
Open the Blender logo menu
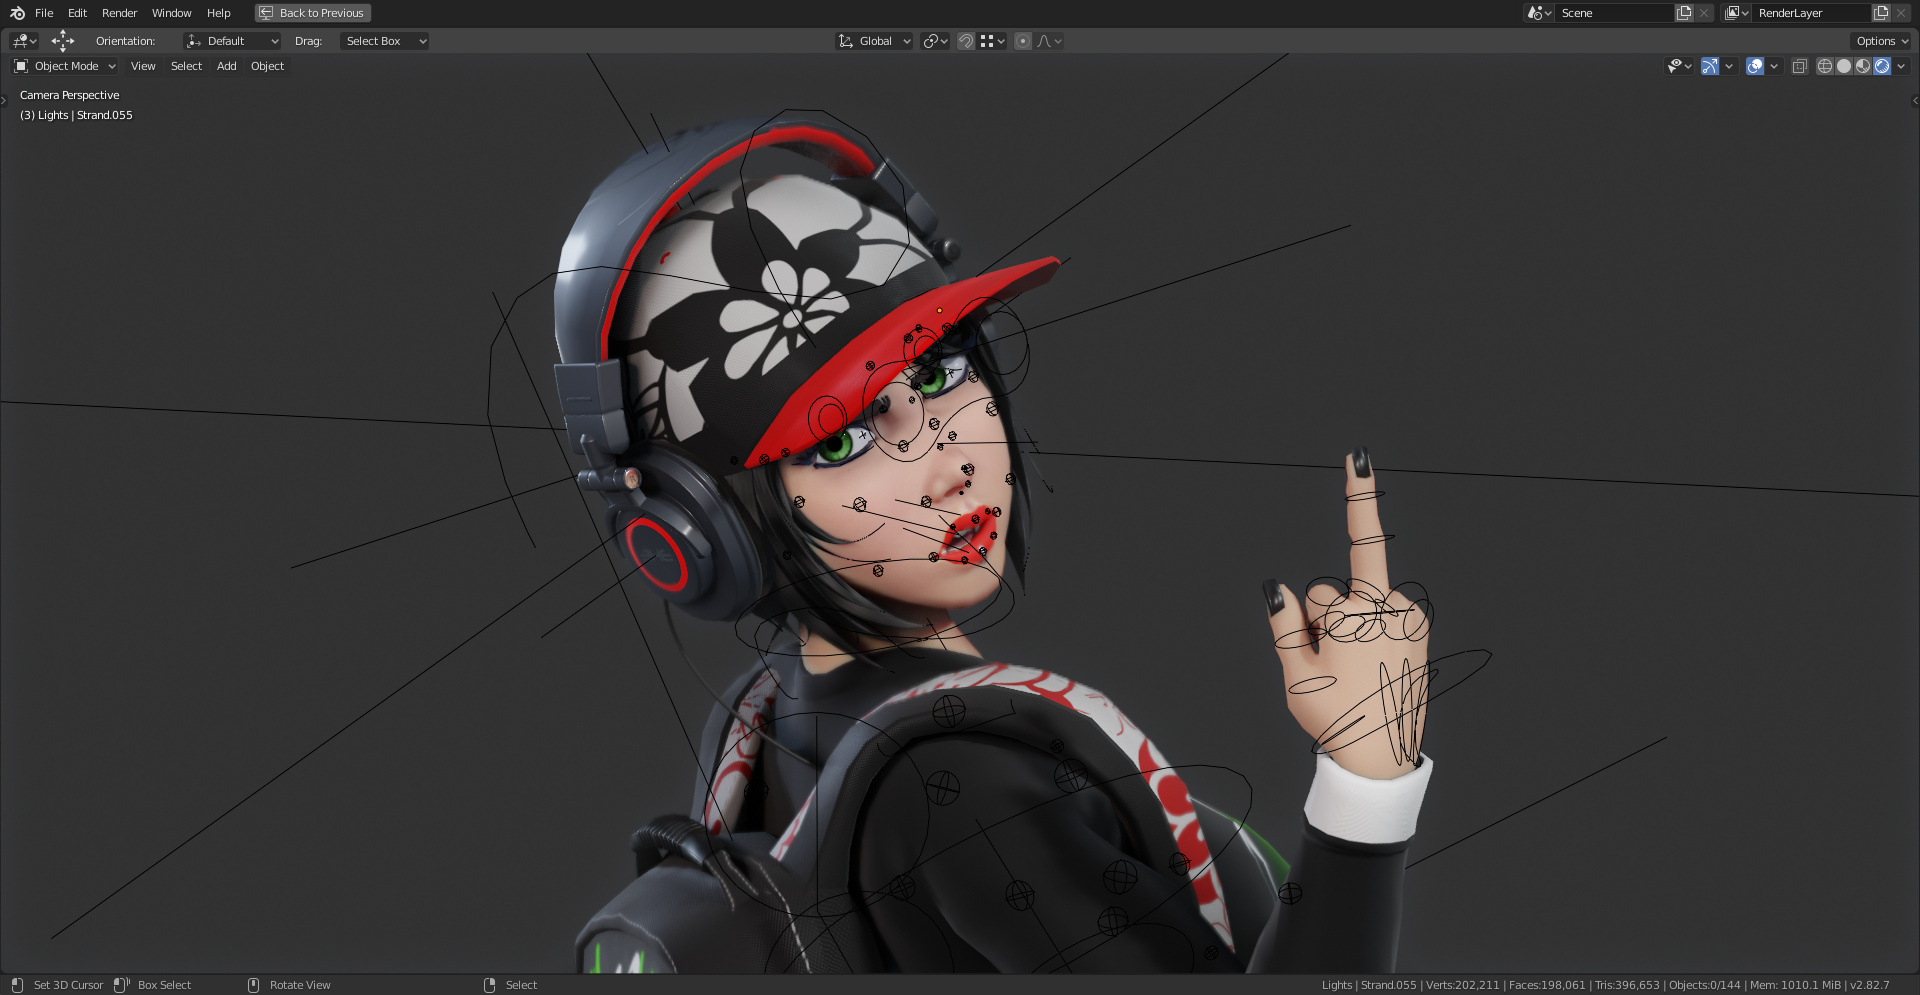point(17,13)
